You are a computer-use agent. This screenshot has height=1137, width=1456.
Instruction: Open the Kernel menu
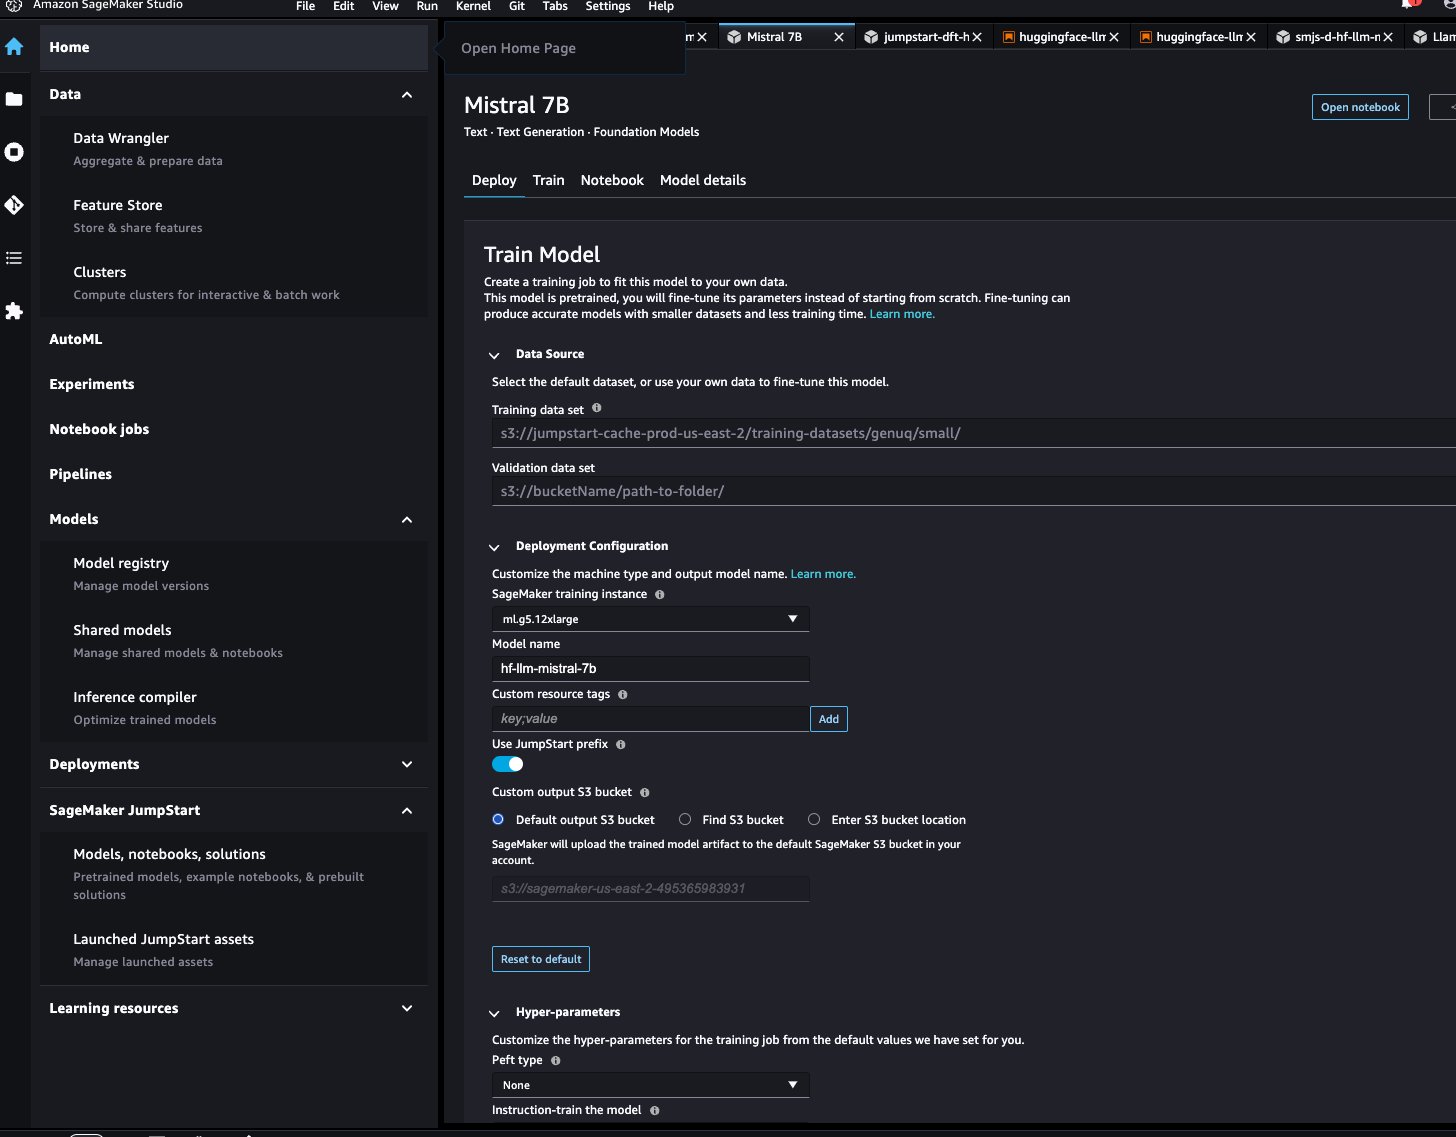[x=473, y=6]
